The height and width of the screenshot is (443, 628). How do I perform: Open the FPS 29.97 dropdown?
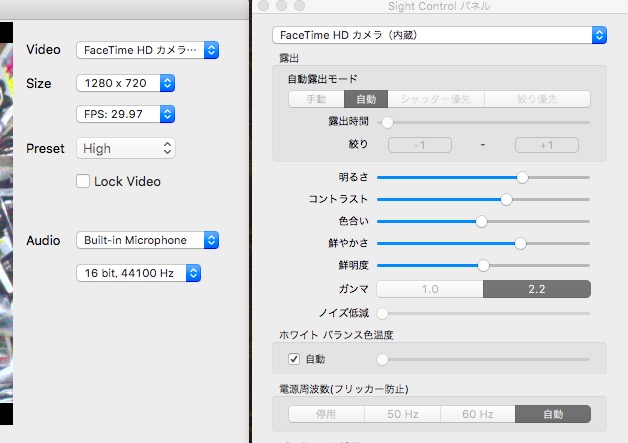pos(126,112)
